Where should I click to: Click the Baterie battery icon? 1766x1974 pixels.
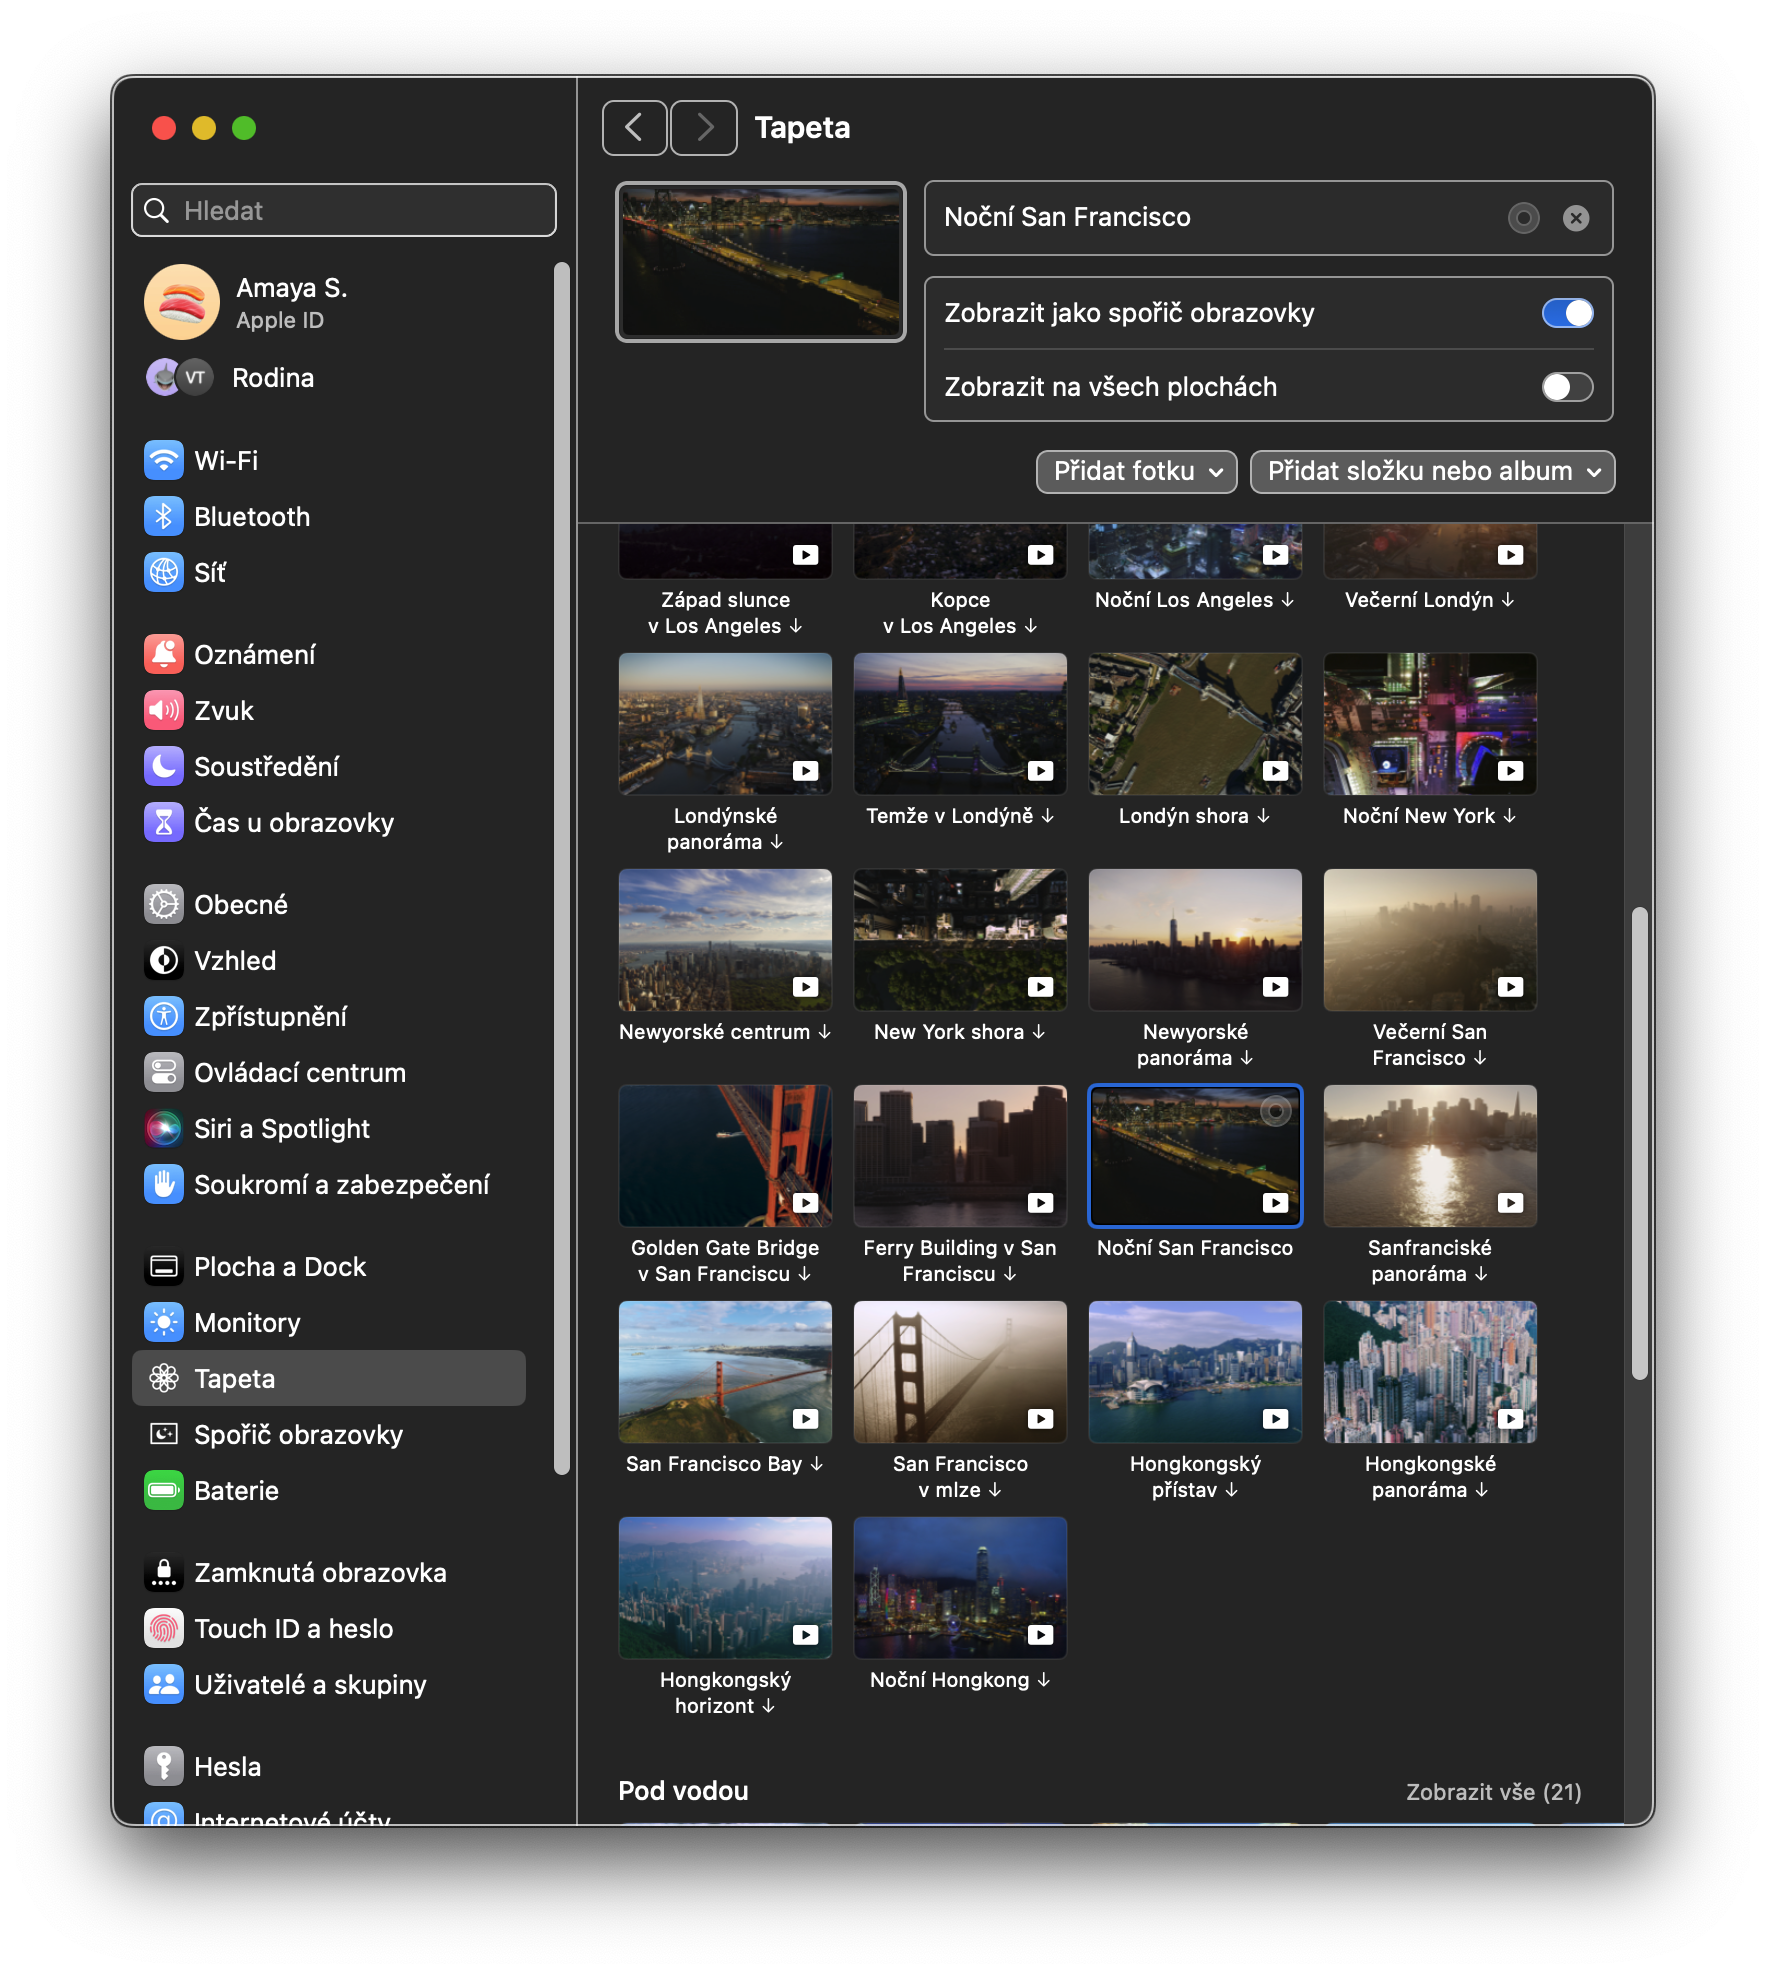pos(164,1490)
